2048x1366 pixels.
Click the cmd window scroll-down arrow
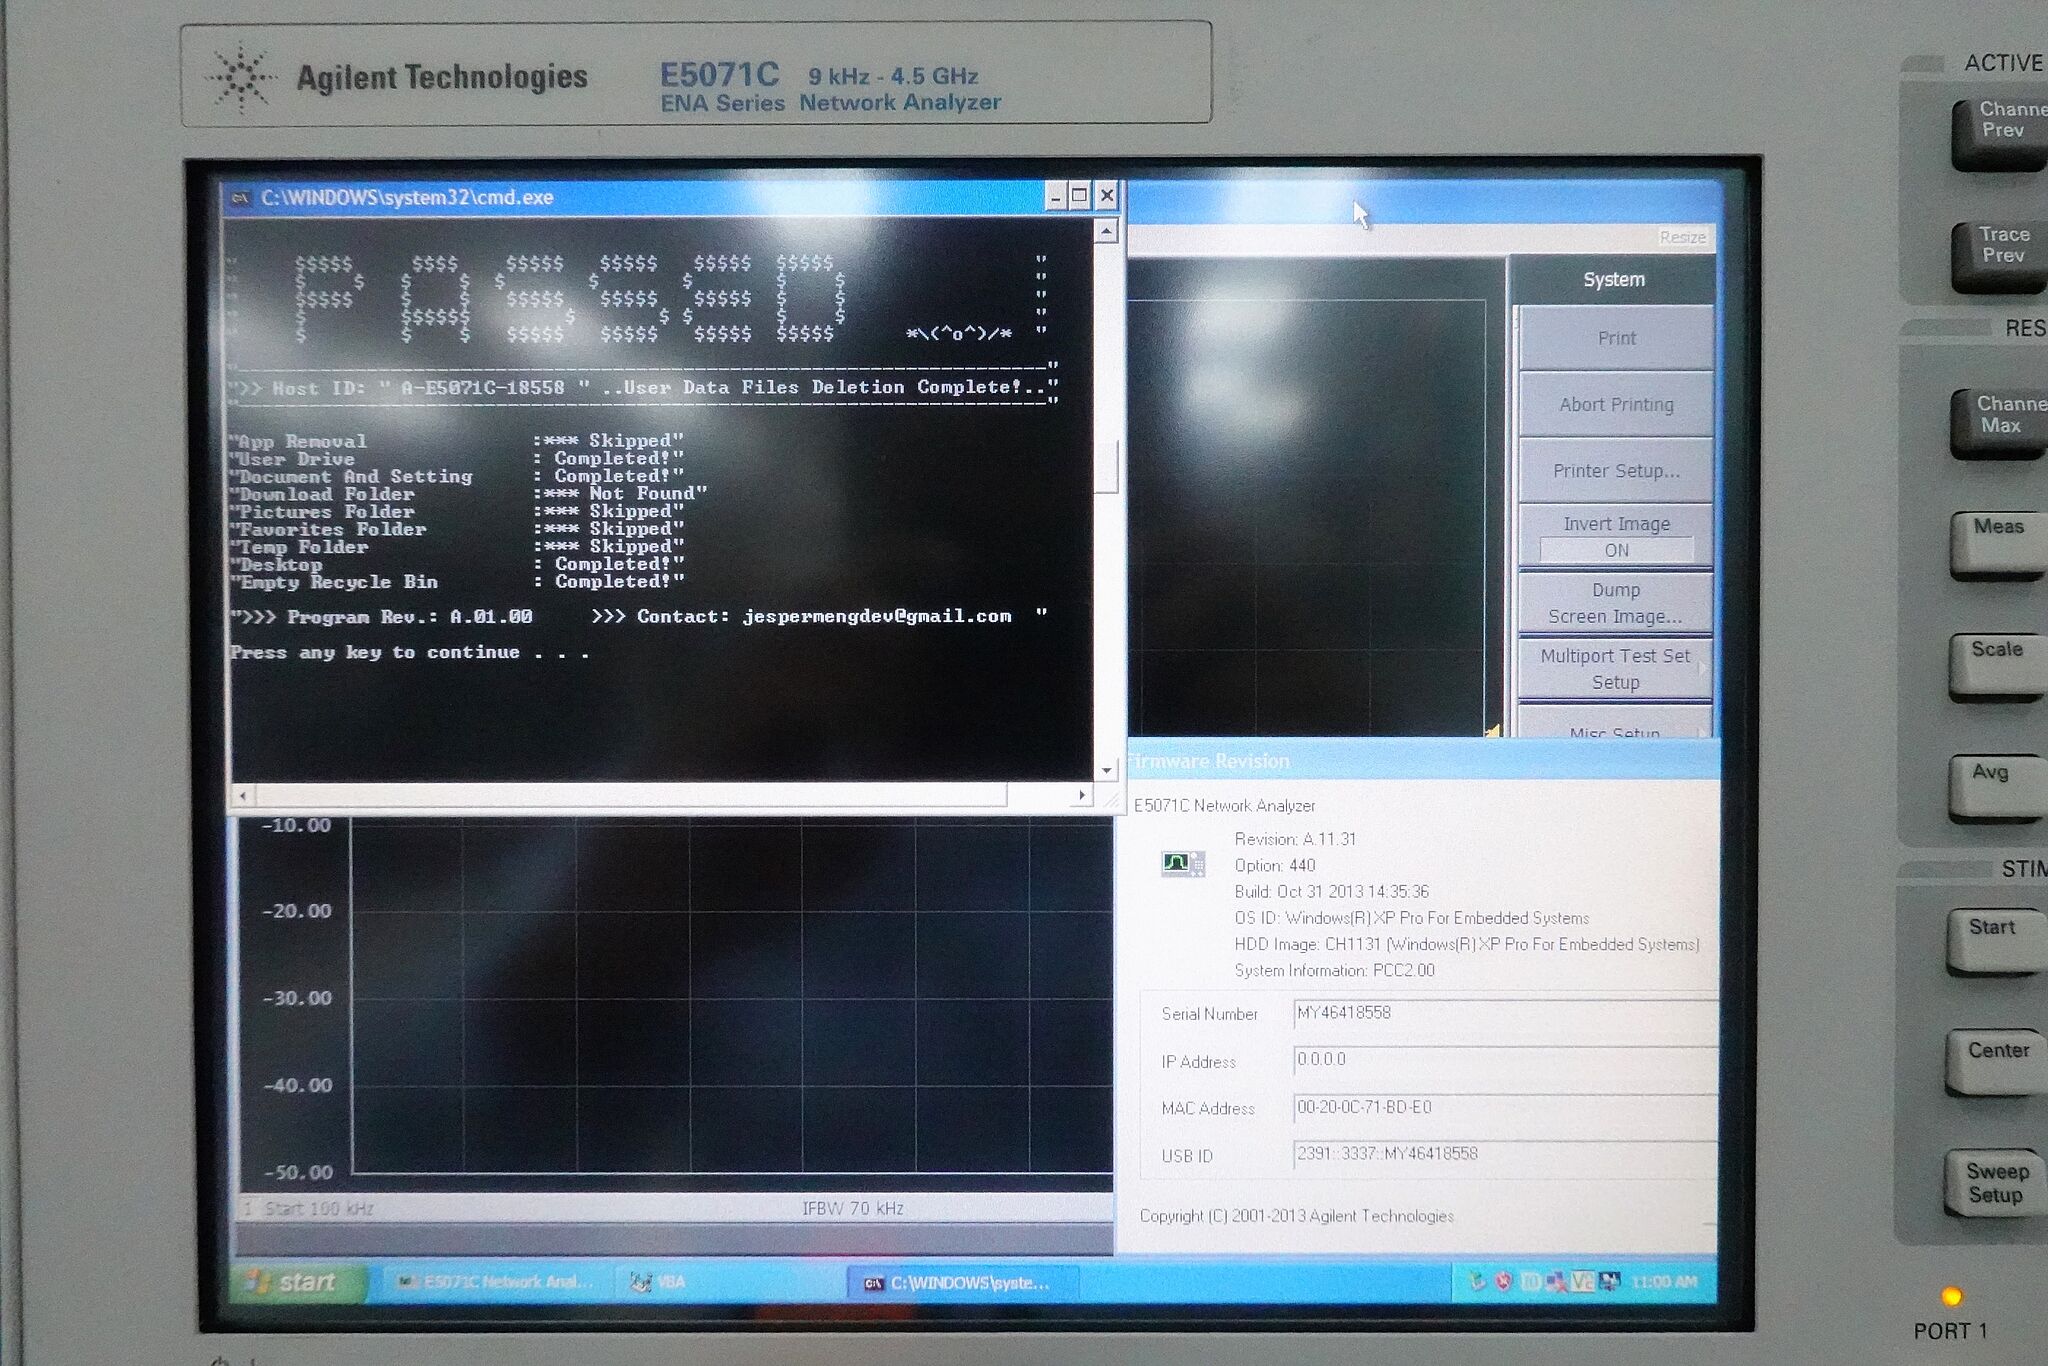1106,769
